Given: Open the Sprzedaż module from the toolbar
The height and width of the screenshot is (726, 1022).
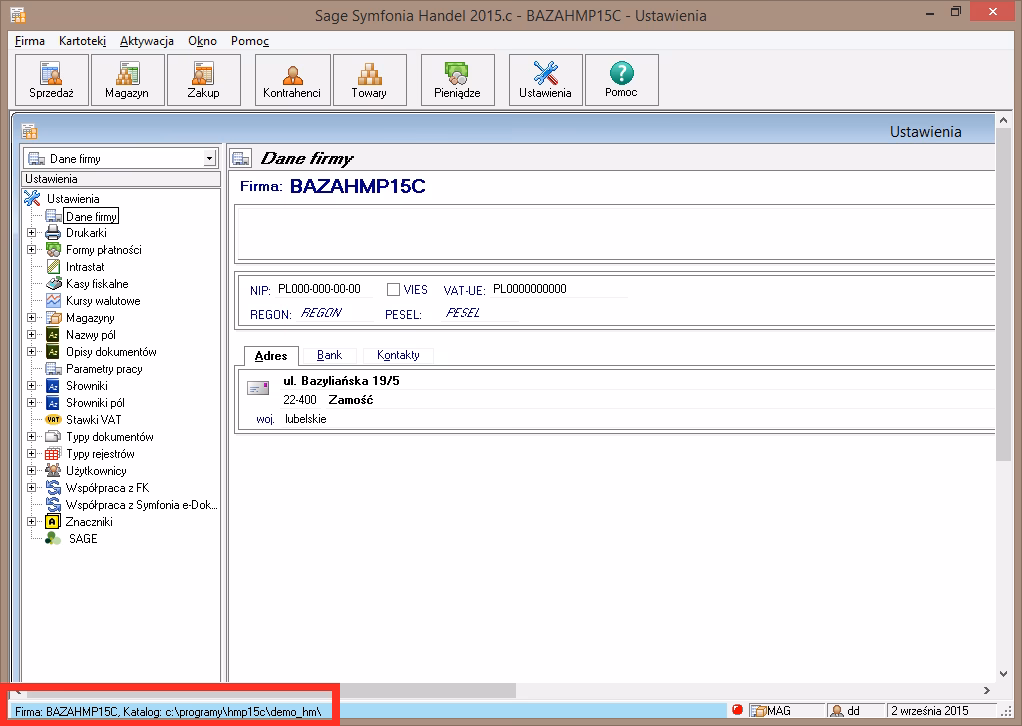Looking at the screenshot, I should (52, 80).
